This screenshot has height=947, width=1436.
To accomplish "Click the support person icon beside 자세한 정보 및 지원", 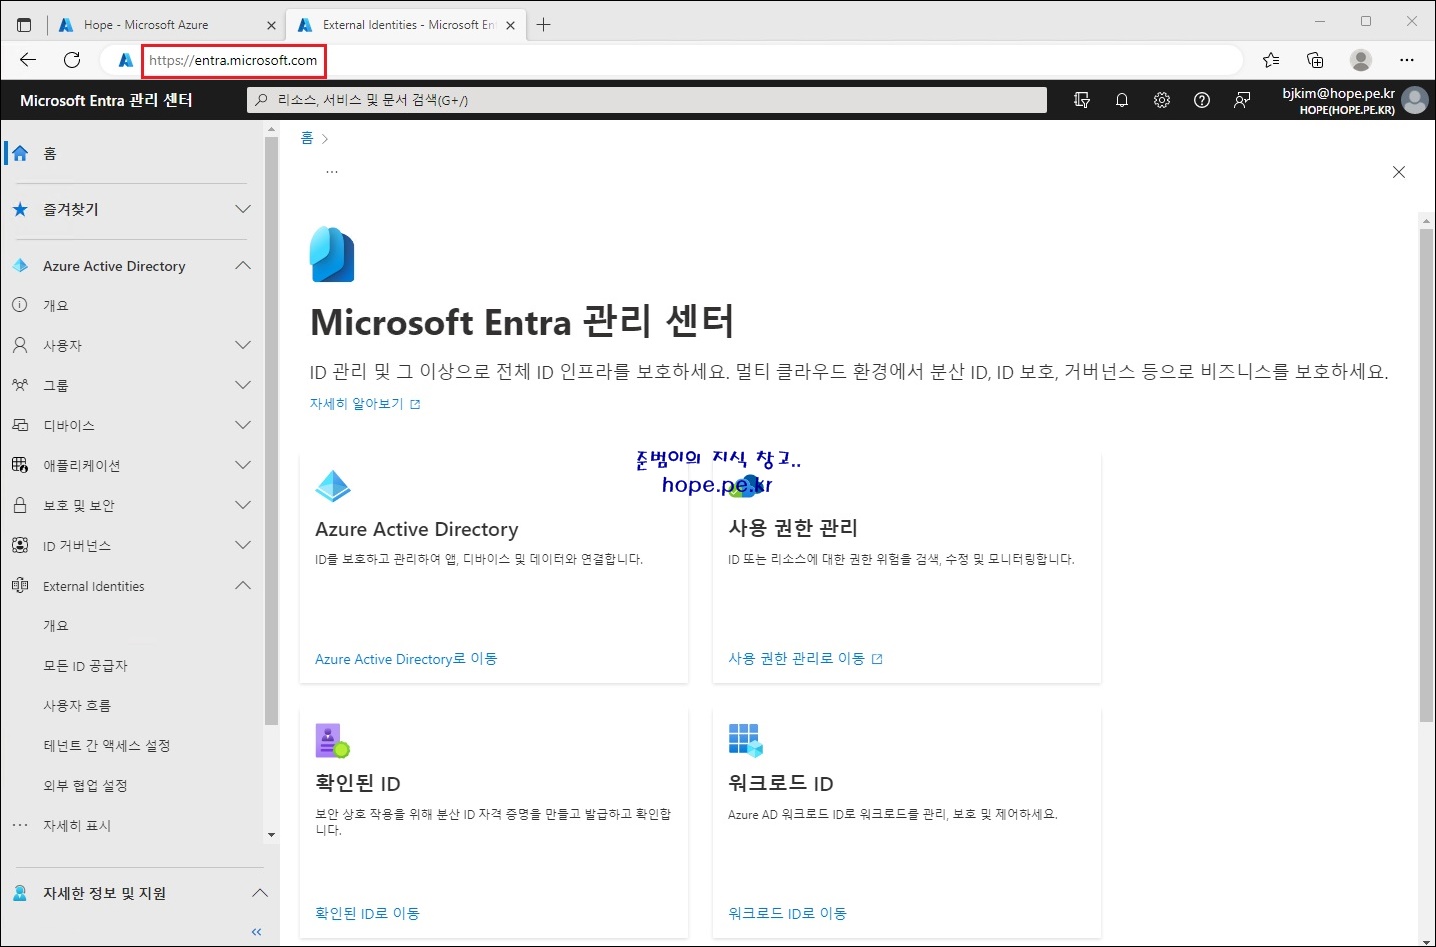I will coord(20,893).
